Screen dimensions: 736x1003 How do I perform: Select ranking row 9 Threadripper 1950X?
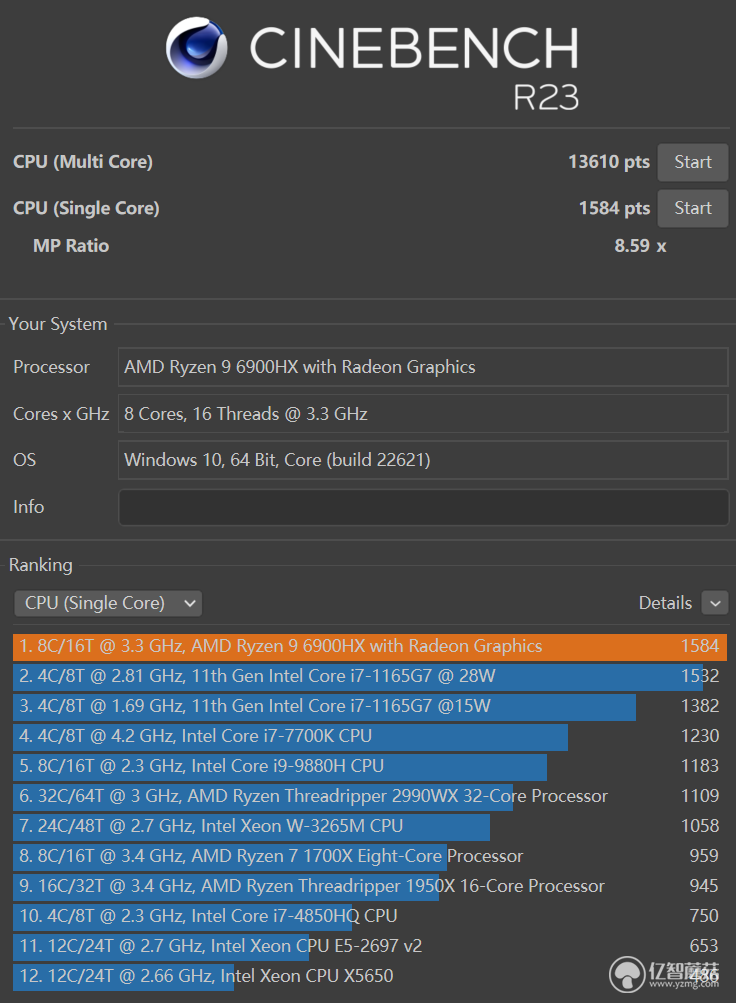pyautogui.click(x=370, y=886)
